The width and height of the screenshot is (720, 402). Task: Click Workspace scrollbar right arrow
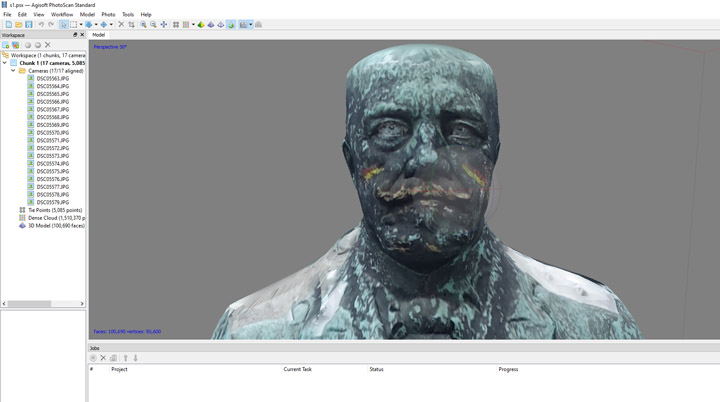[x=82, y=304]
